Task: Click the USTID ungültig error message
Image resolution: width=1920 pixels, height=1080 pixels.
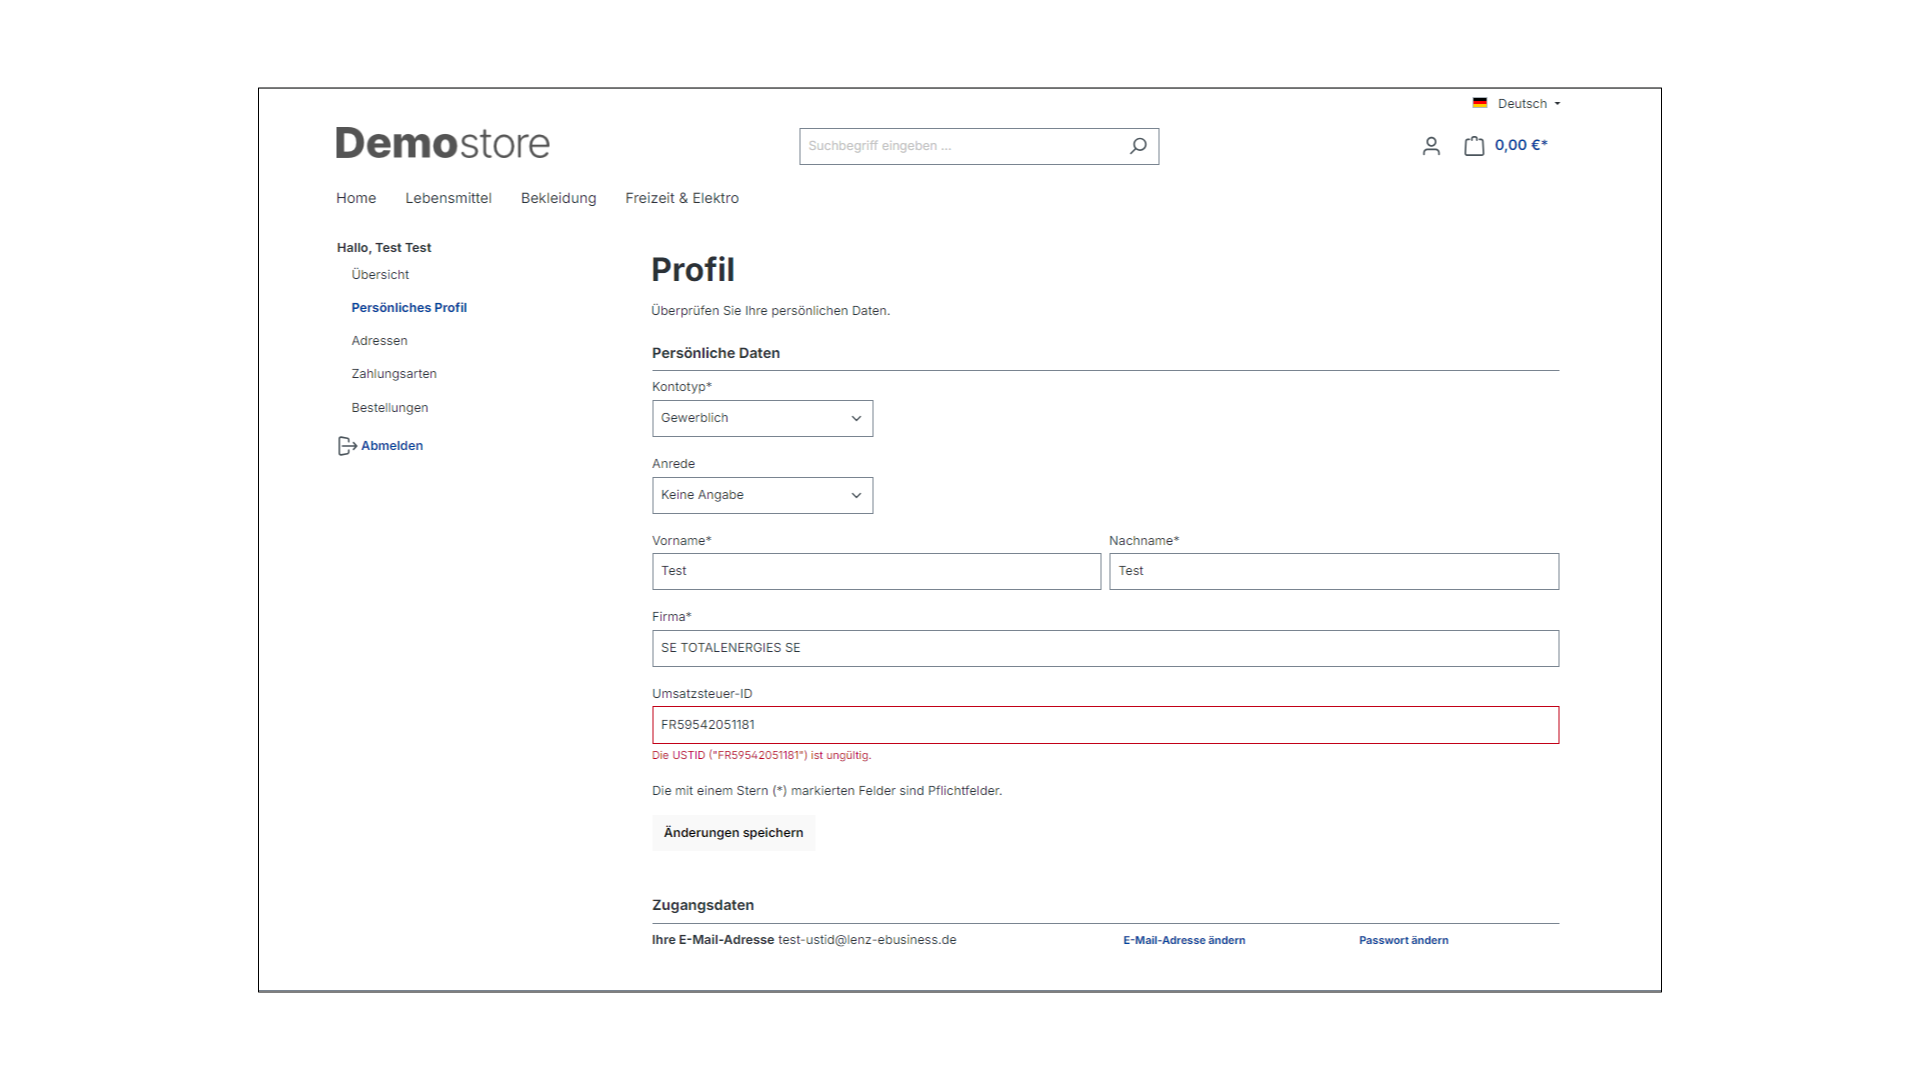Action: [x=761, y=756]
